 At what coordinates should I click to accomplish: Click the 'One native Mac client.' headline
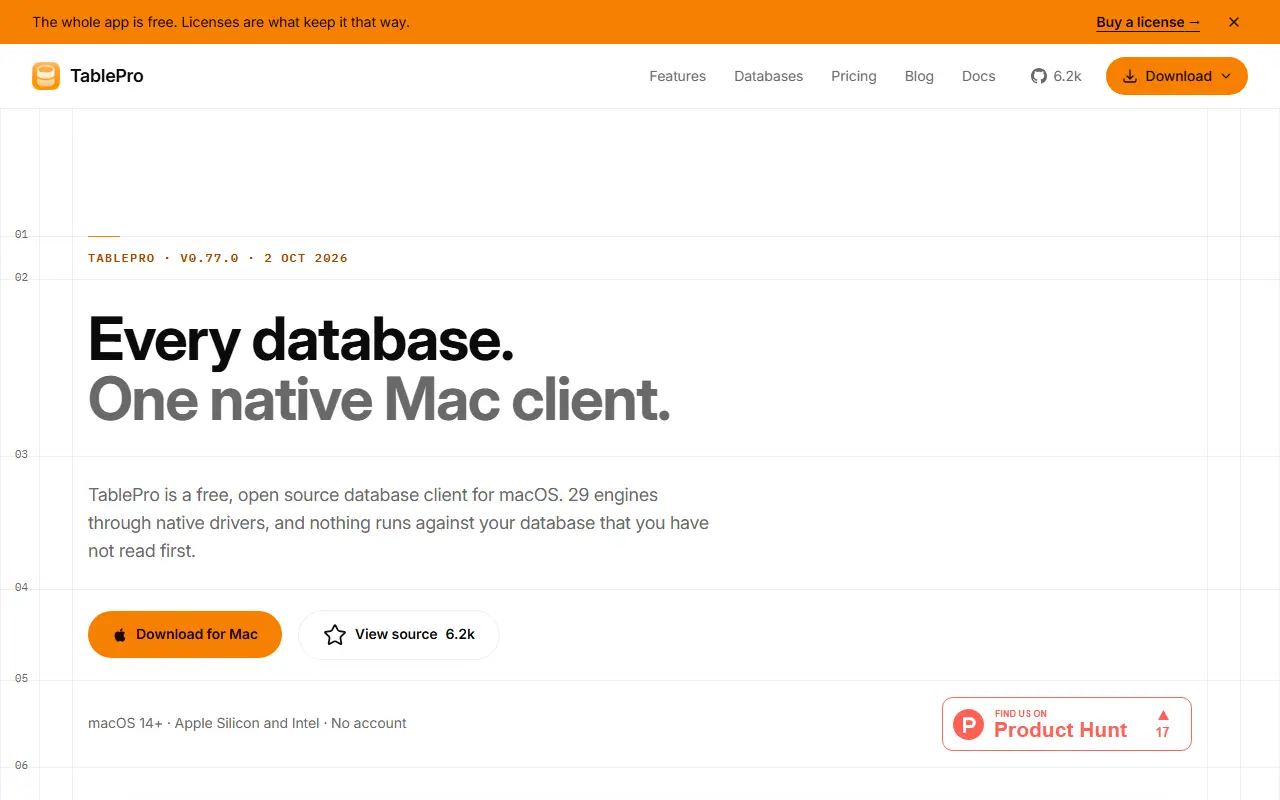(379, 400)
